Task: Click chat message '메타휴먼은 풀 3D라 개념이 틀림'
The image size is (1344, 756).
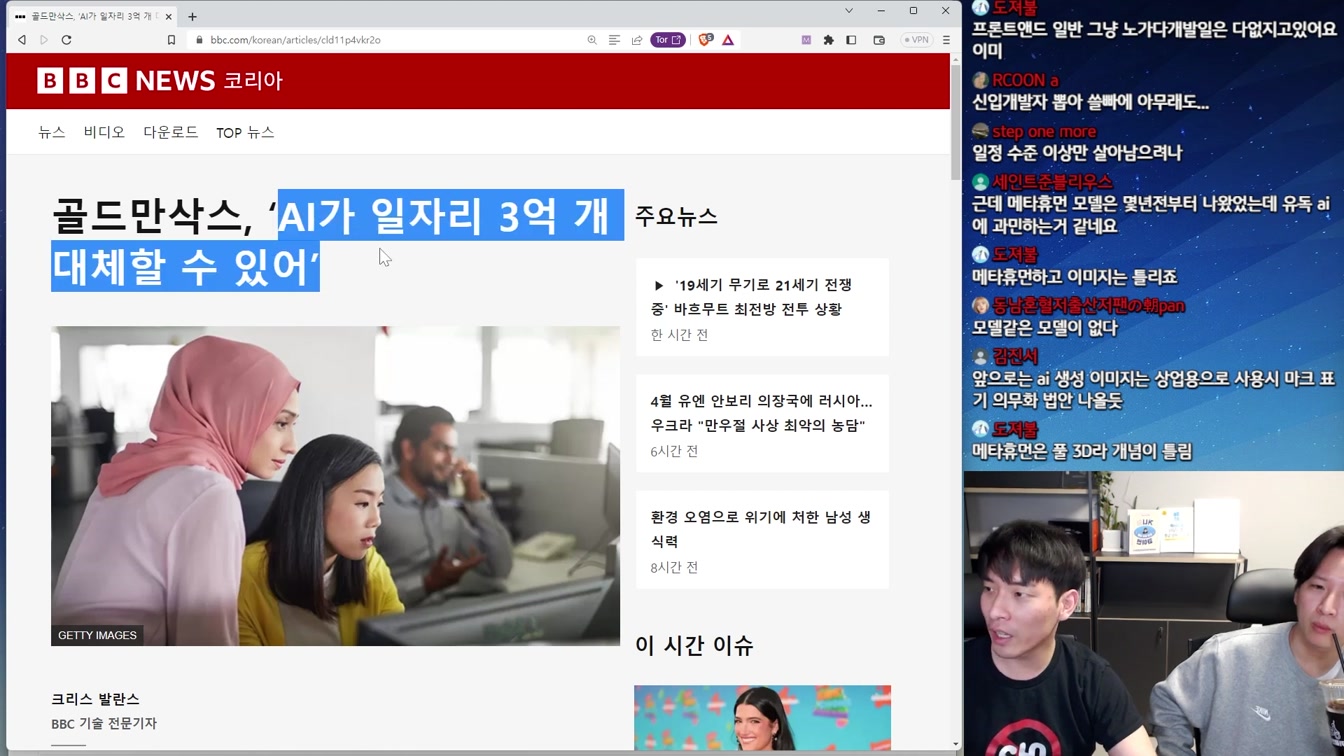Action: (x=1082, y=451)
